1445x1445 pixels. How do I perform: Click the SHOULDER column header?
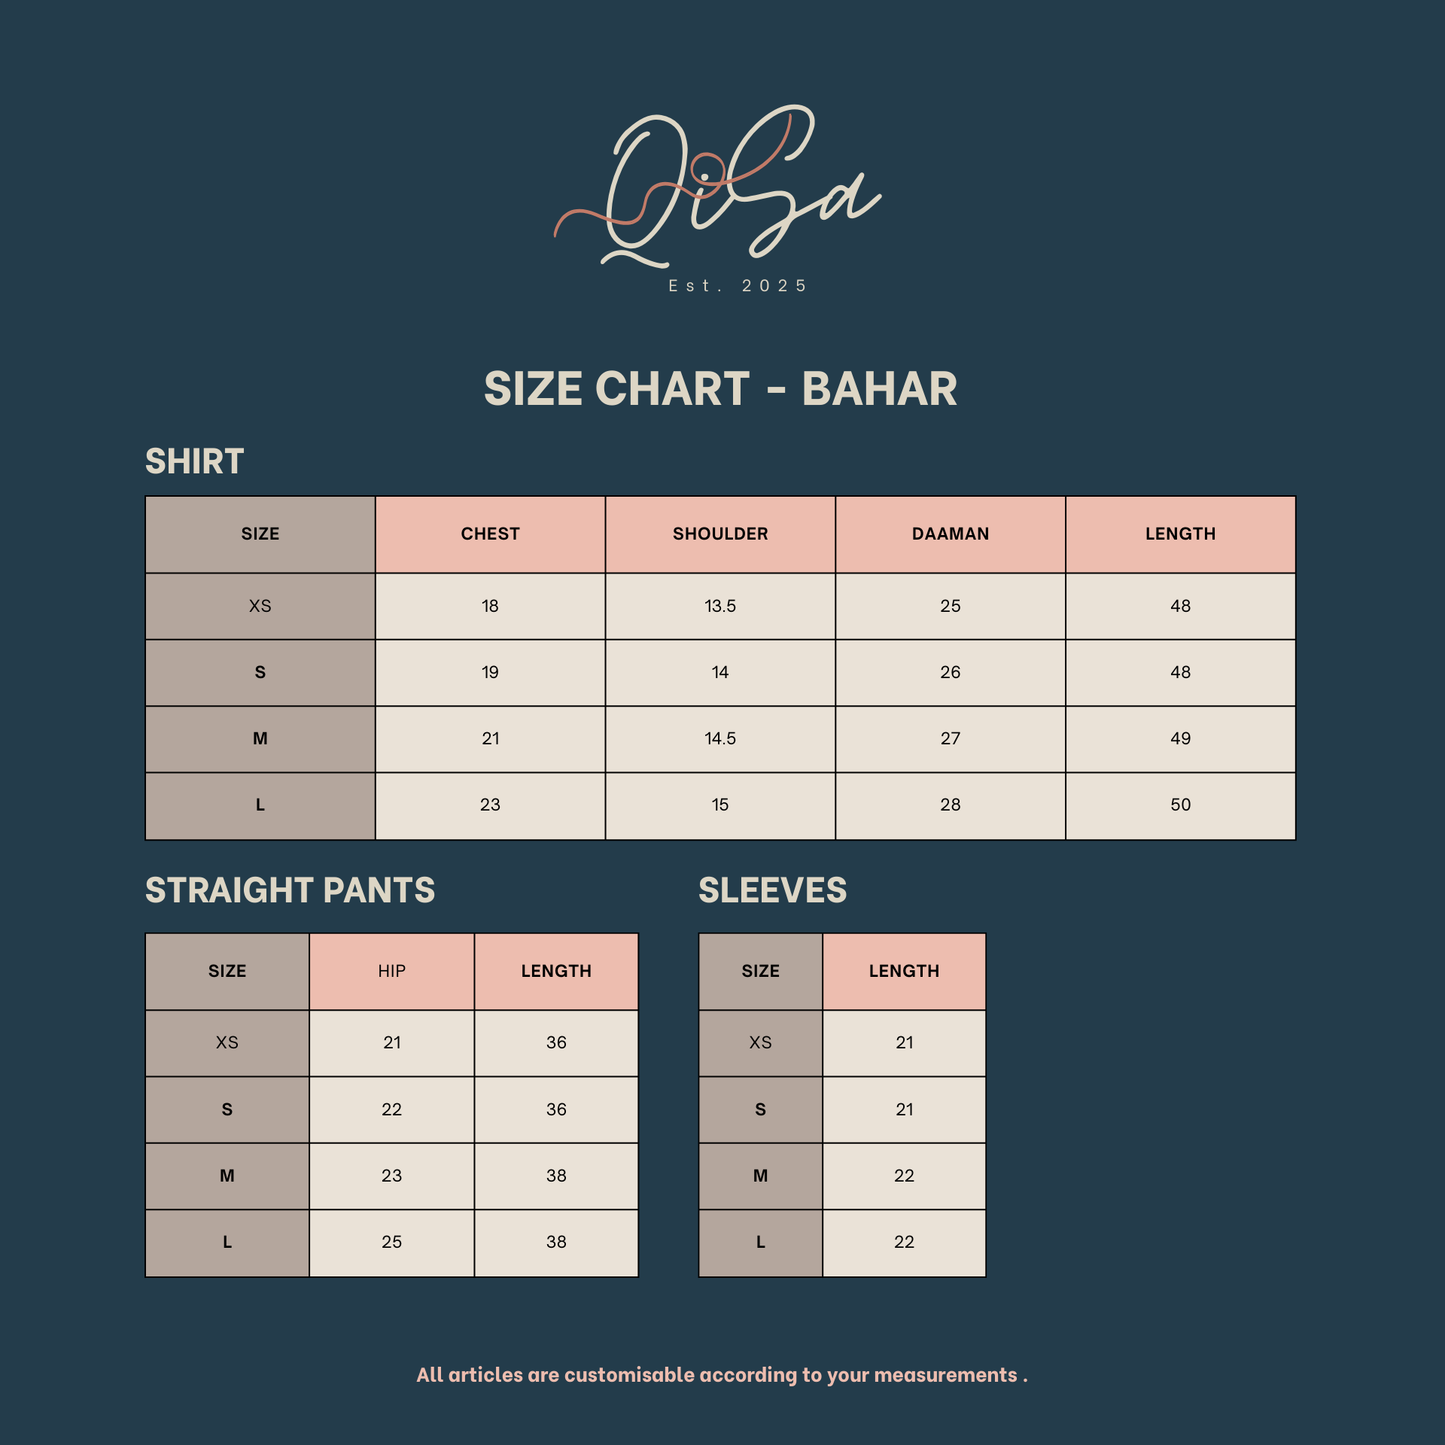tap(720, 534)
